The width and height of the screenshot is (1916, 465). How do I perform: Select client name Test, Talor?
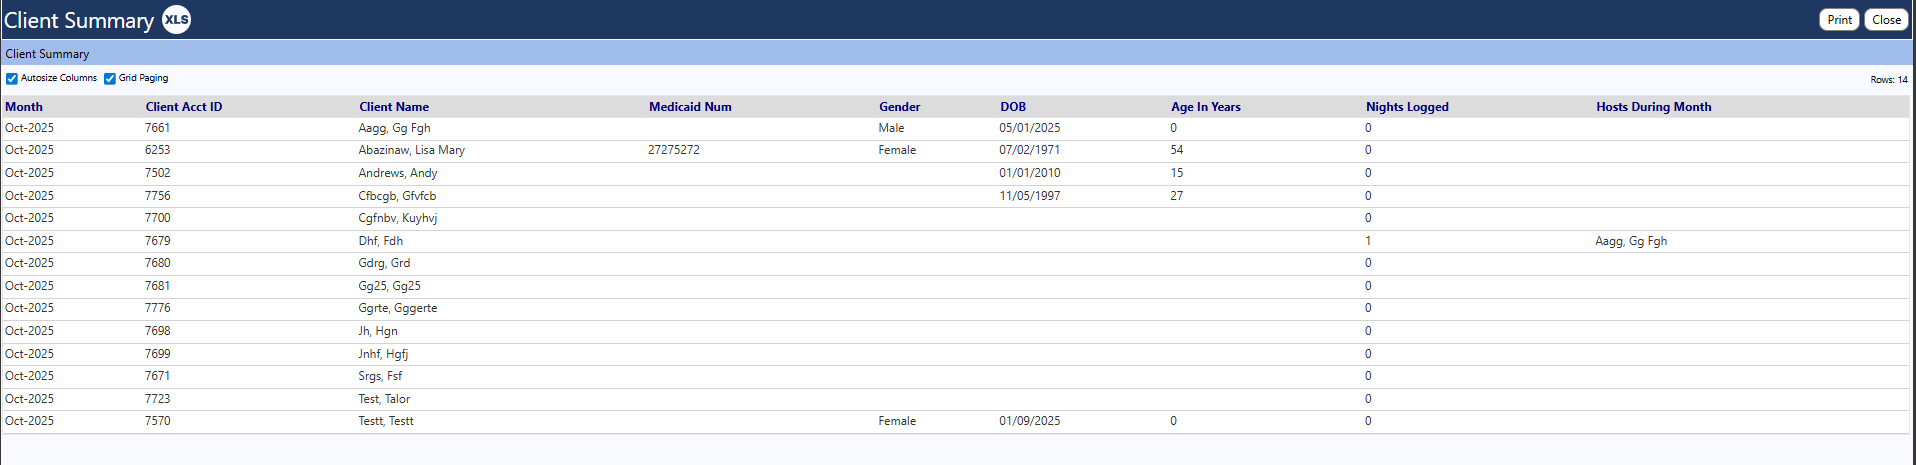pyautogui.click(x=384, y=399)
